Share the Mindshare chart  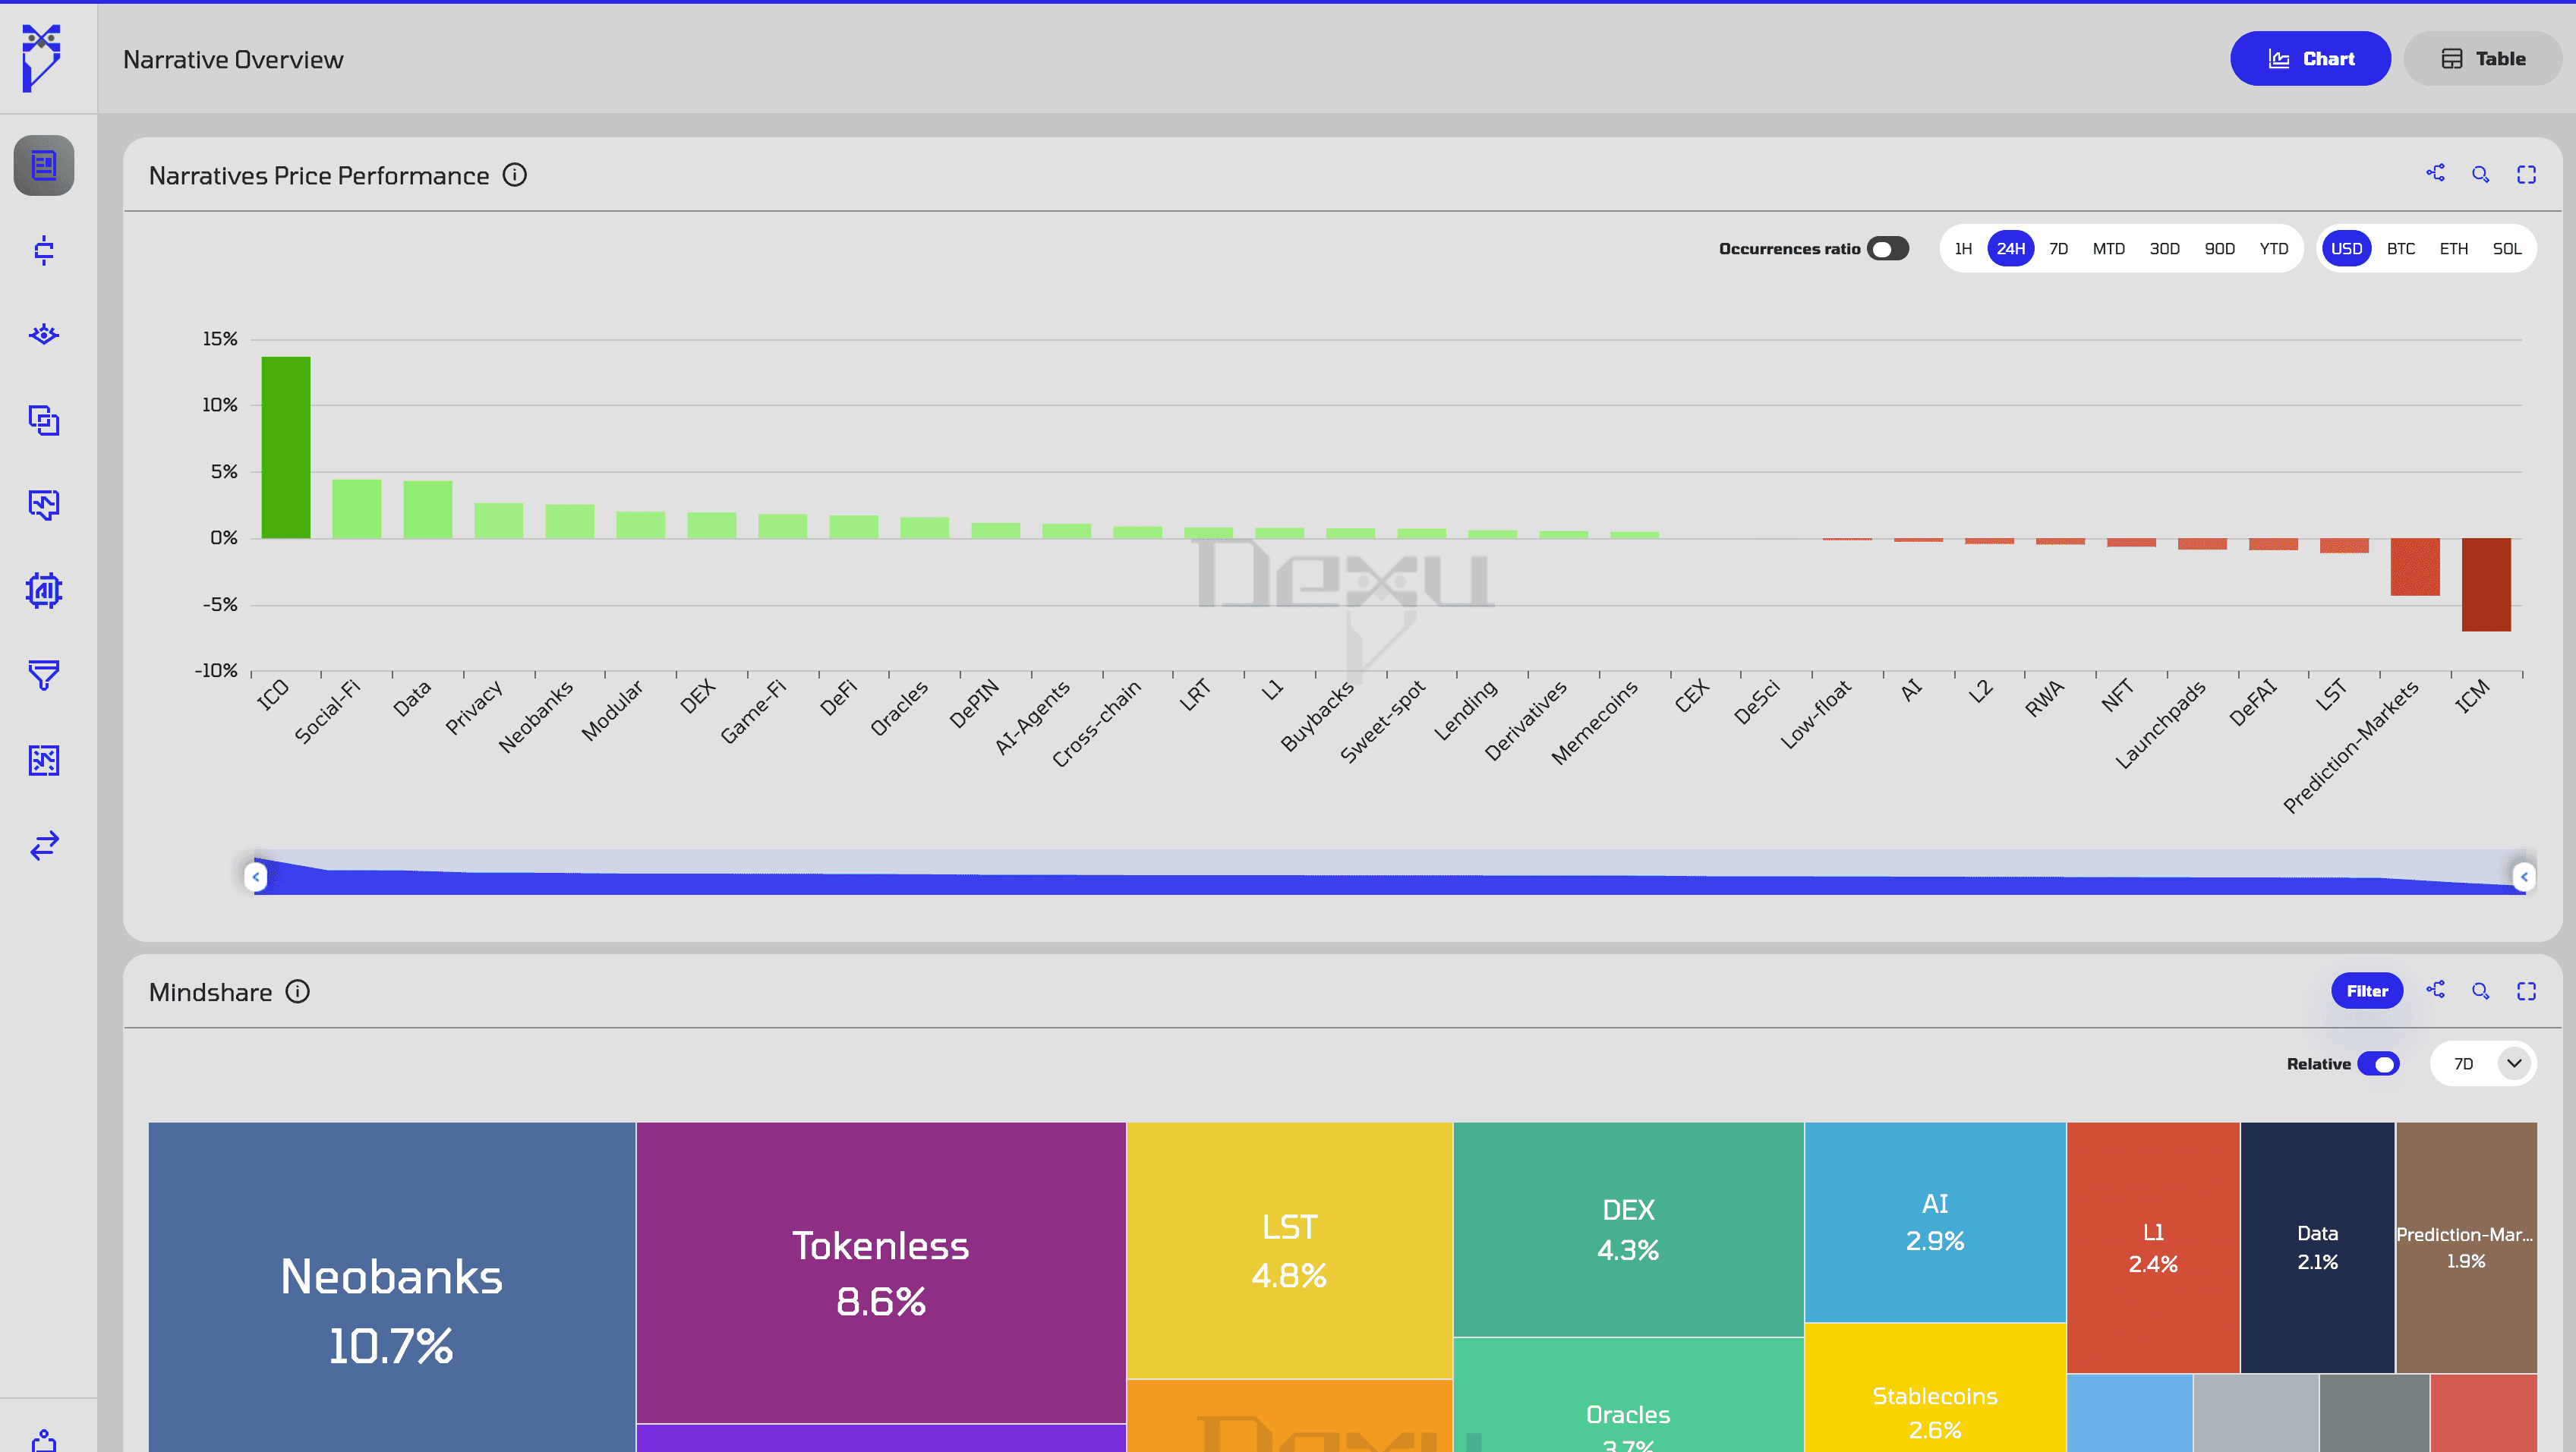[x=2436, y=990]
